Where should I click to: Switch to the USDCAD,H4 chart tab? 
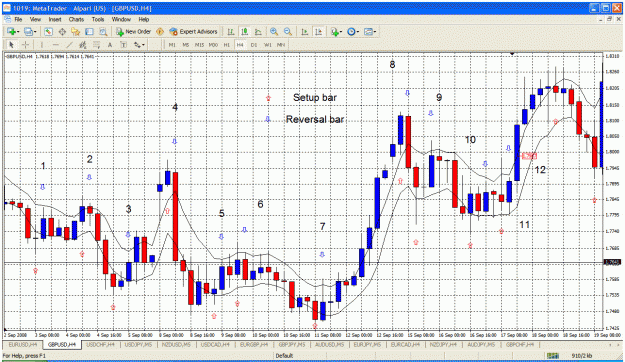[215, 344]
